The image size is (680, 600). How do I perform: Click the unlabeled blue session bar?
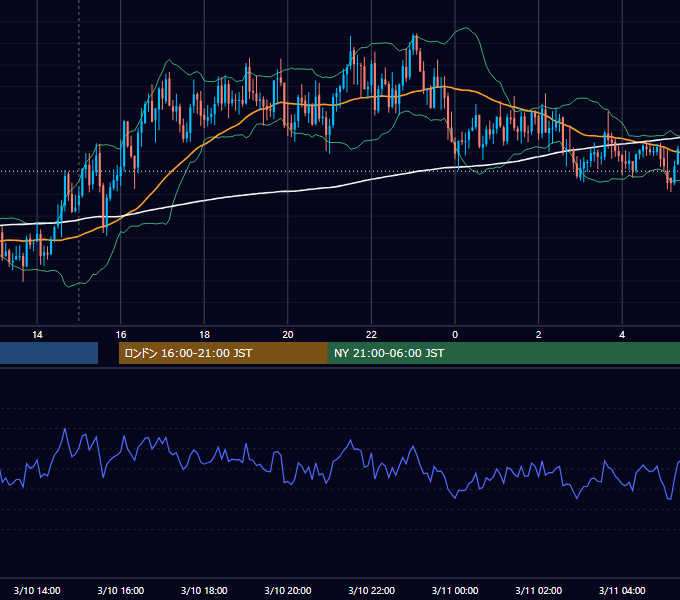(x=49, y=353)
